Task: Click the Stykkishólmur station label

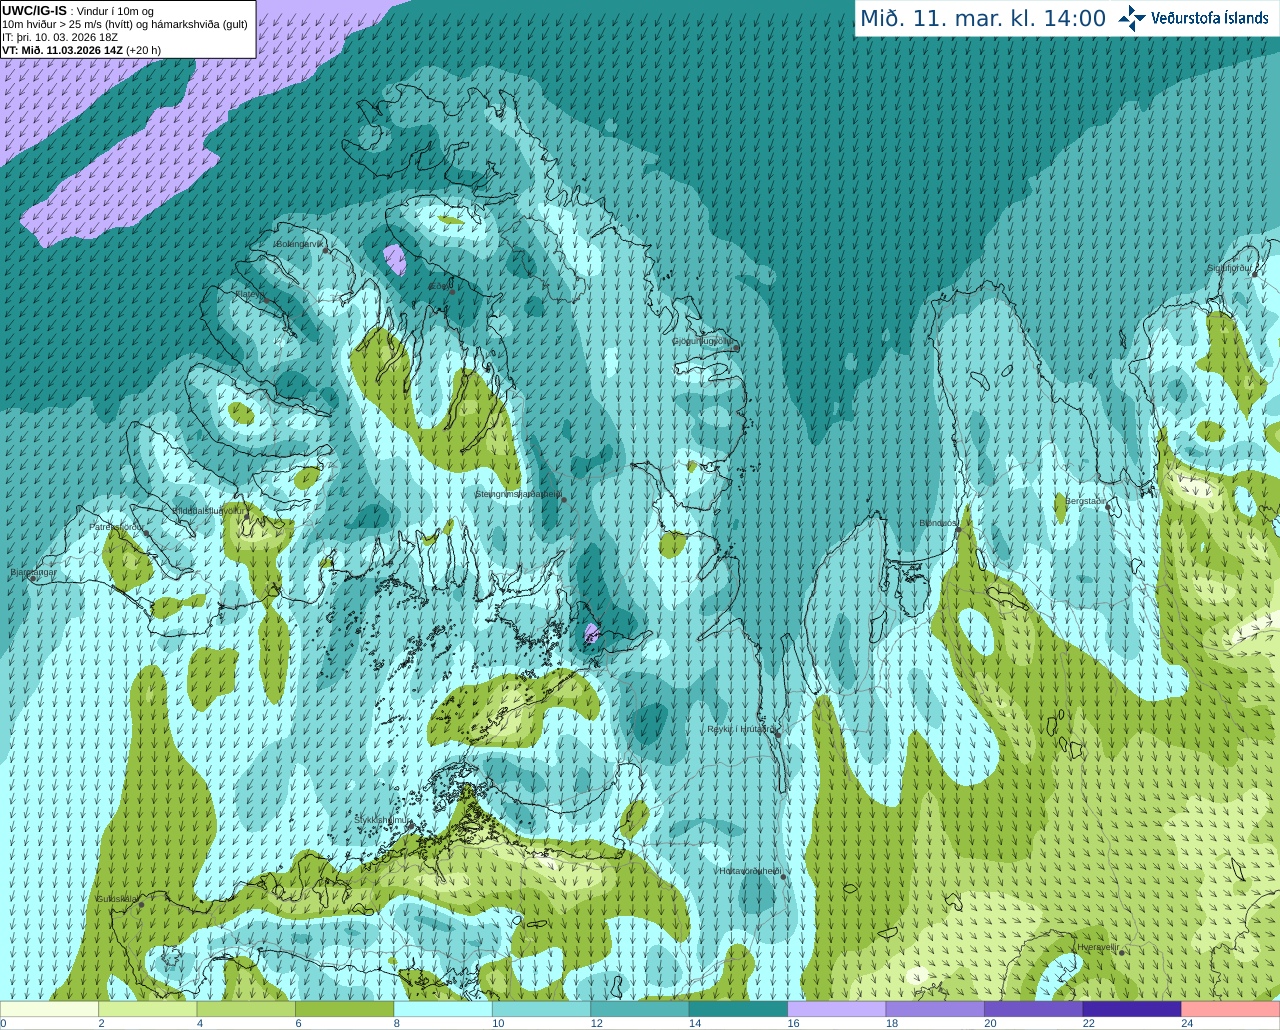Action: pos(382,820)
